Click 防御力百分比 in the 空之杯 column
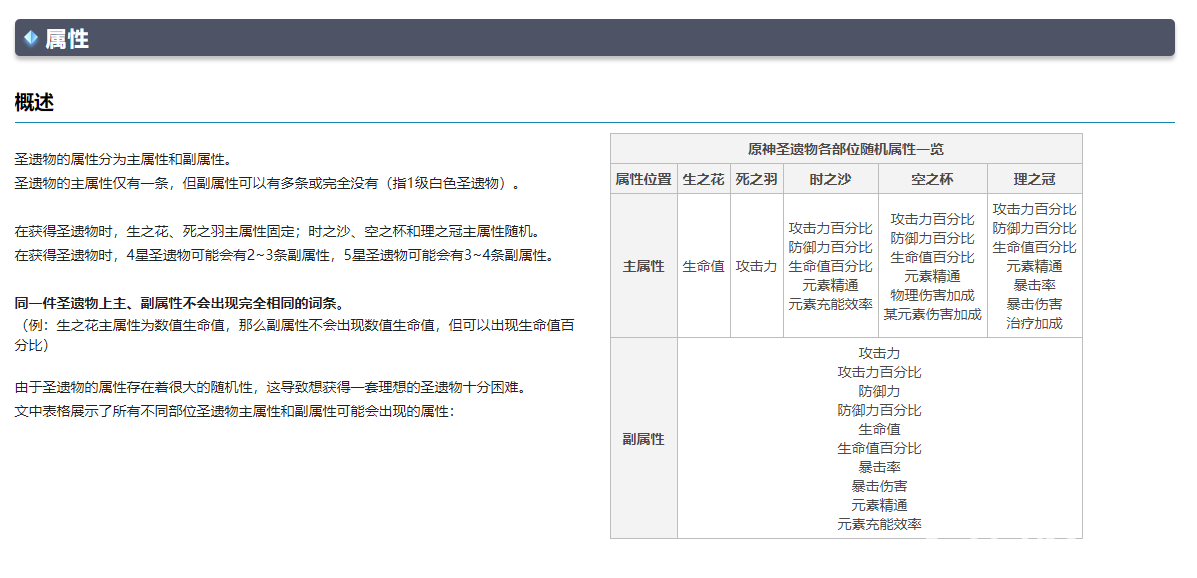 (x=932, y=237)
